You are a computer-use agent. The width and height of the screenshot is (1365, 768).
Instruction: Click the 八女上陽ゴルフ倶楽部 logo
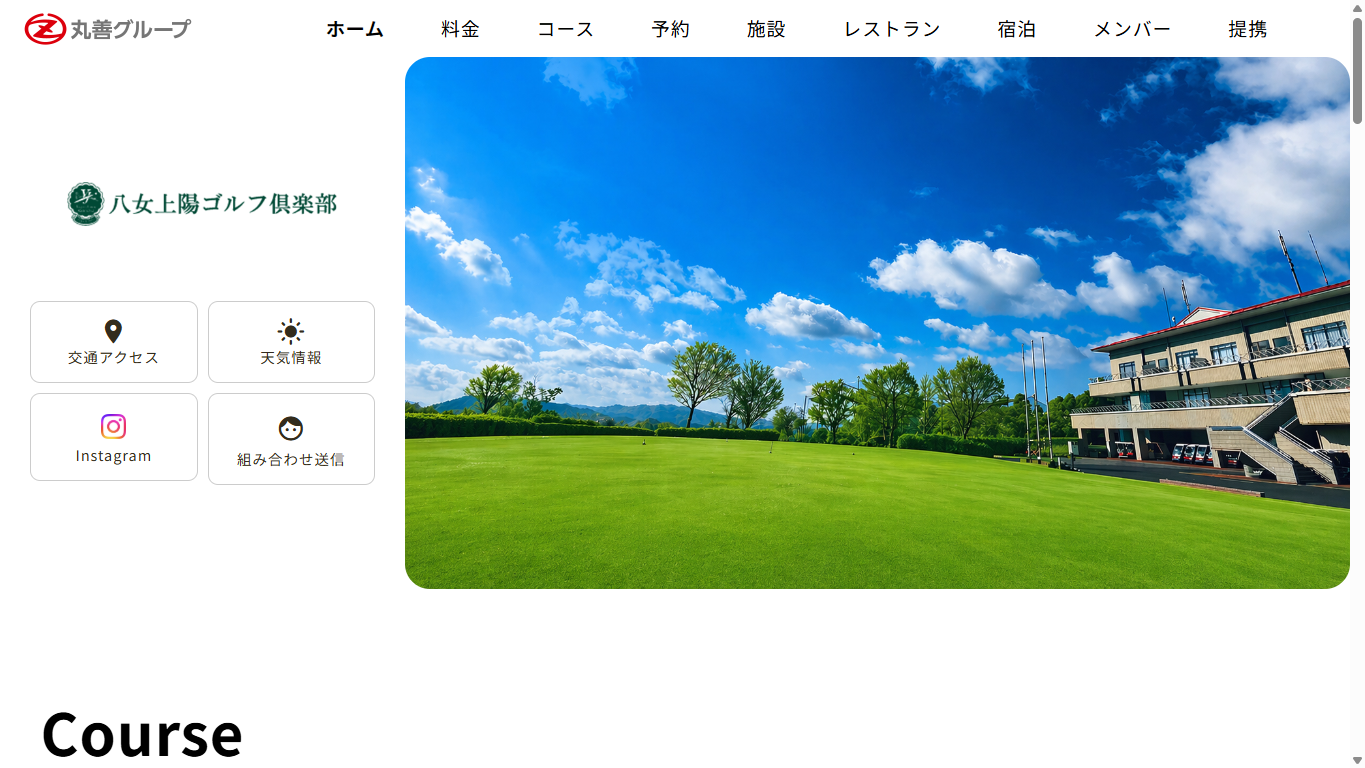click(x=202, y=204)
